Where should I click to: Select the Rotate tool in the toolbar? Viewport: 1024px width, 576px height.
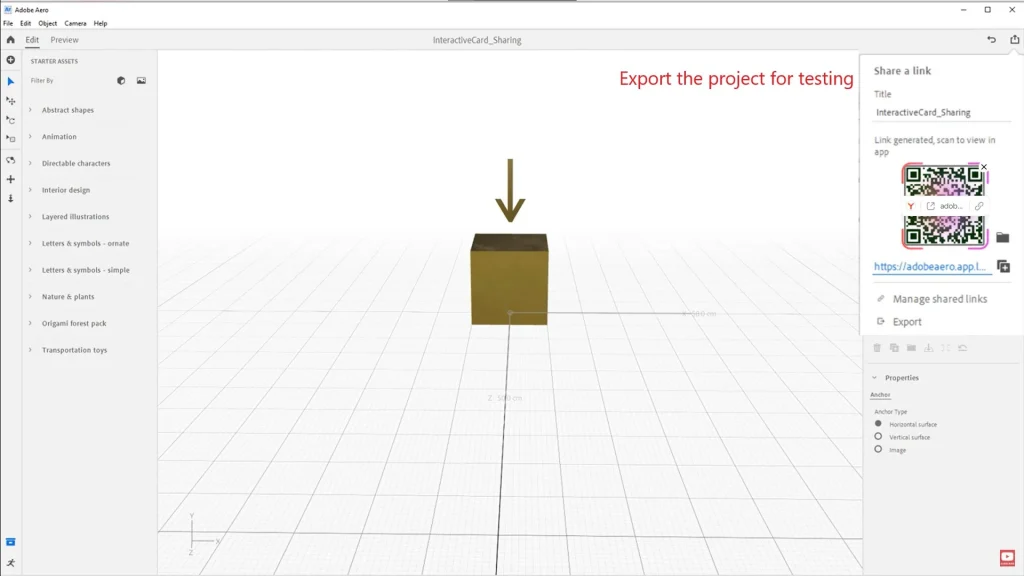[10, 120]
